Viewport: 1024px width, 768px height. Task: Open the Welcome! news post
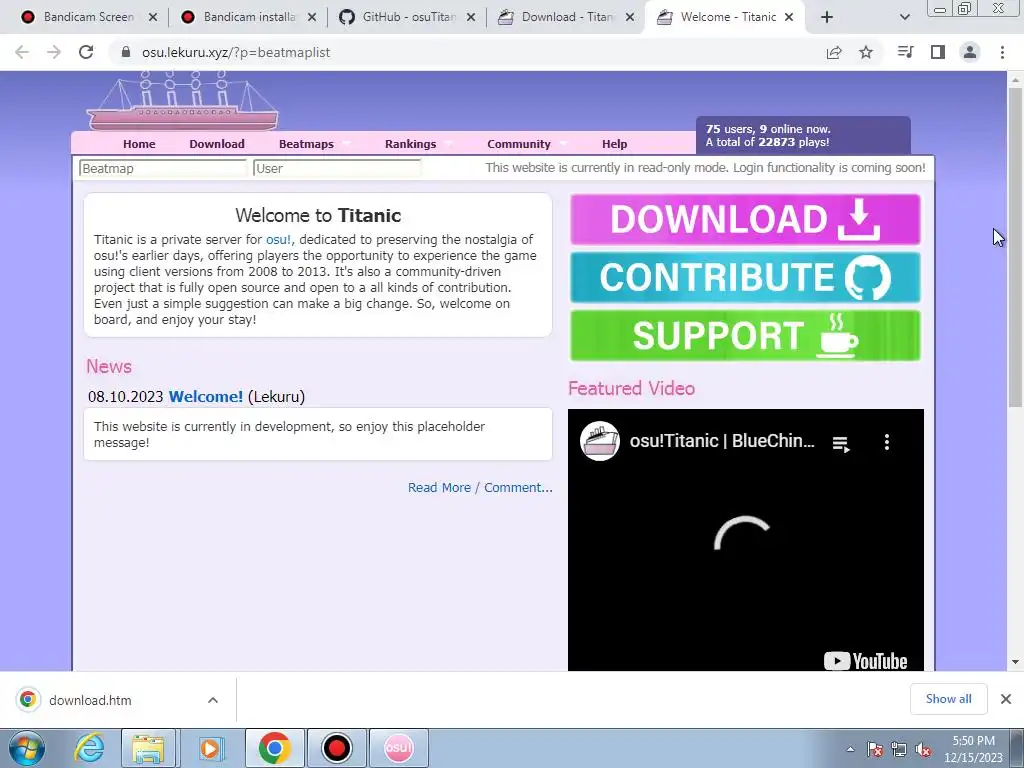pyautogui.click(x=206, y=396)
